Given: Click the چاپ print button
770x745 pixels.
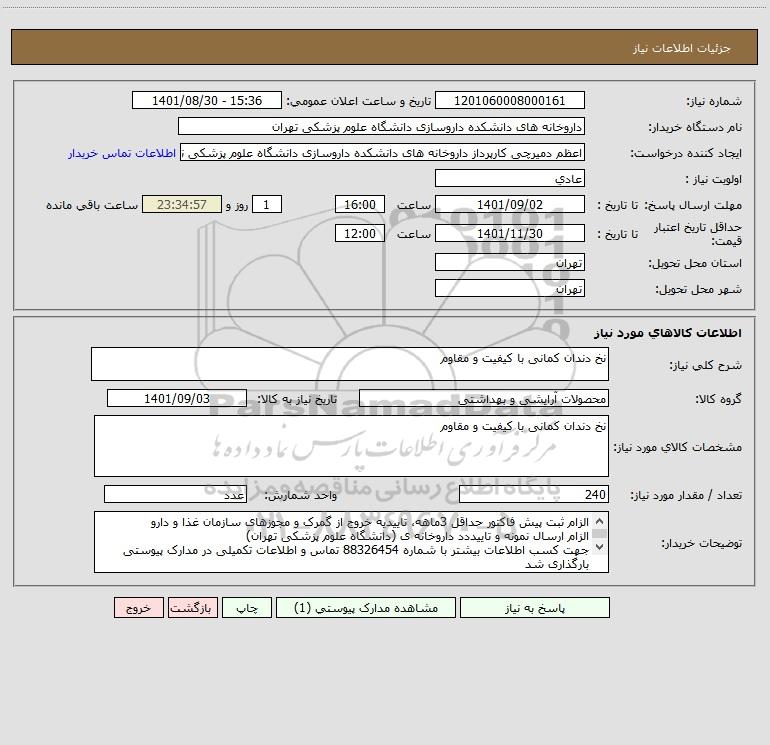Looking at the screenshot, I should tap(247, 607).
